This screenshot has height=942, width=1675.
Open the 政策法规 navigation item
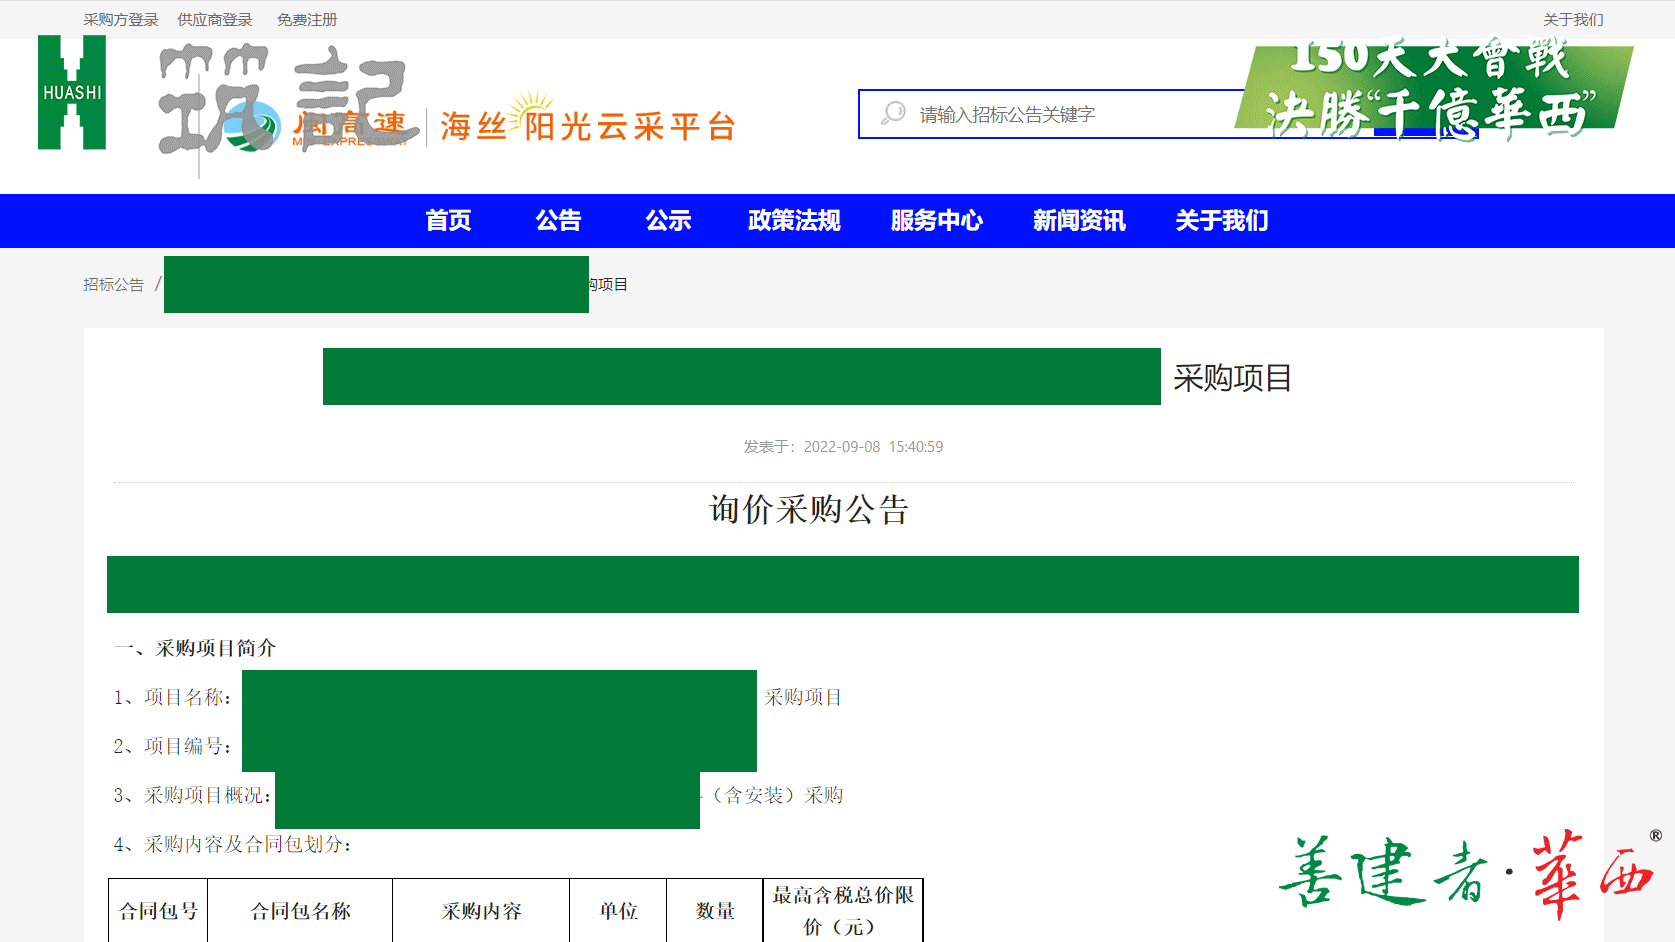click(x=794, y=221)
